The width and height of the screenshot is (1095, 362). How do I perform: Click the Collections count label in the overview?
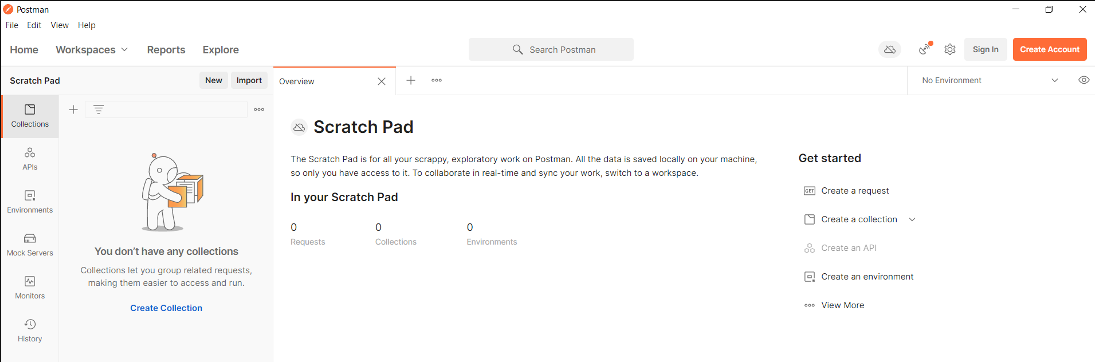(396, 242)
